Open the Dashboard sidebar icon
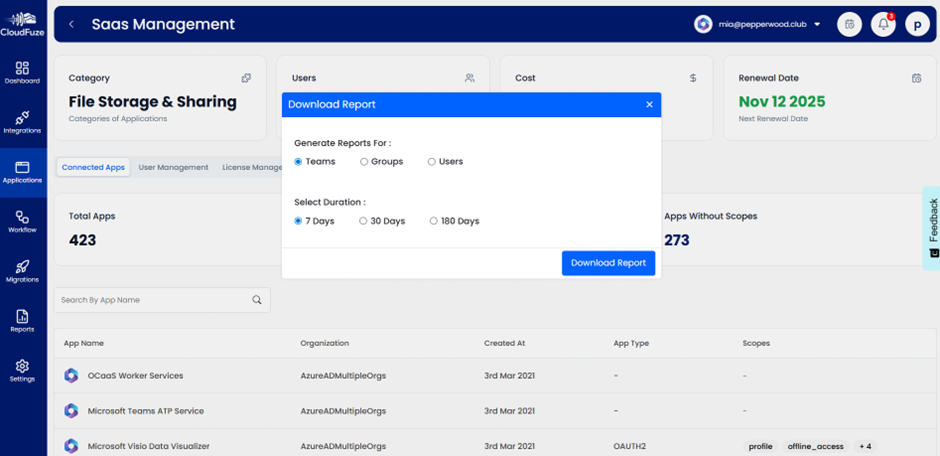Viewport: 940px width, 456px height. click(x=22, y=67)
